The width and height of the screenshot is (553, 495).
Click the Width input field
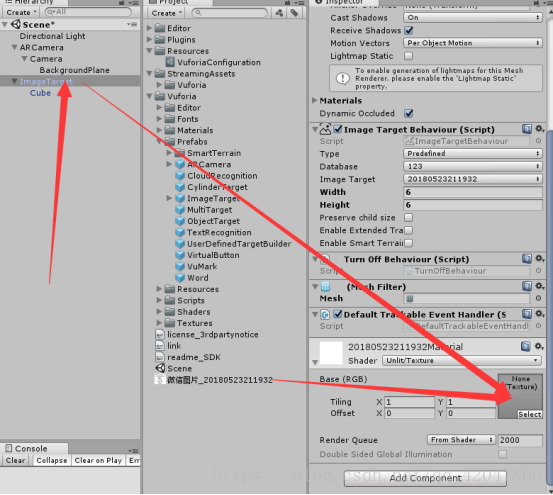click(473, 192)
